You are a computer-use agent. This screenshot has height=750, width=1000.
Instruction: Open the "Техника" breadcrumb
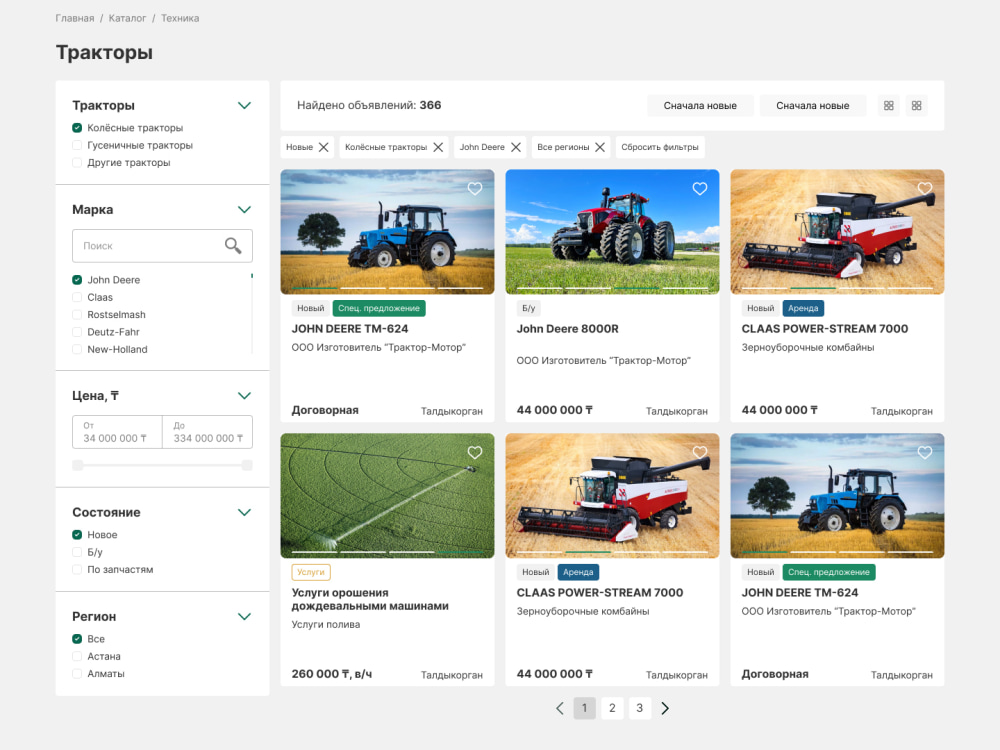click(180, 18)
